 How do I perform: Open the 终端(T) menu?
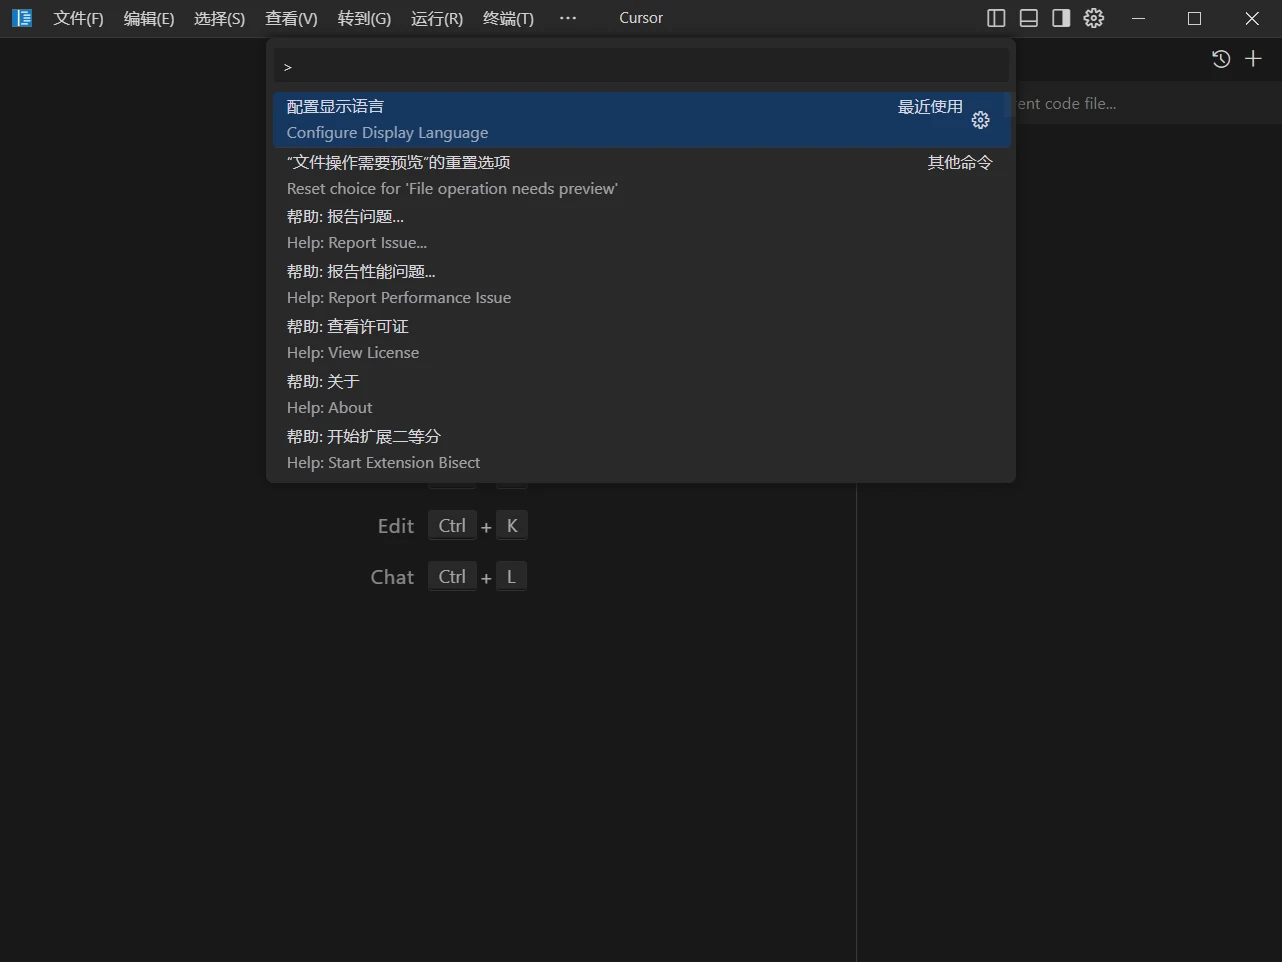[x=508, y=18]
